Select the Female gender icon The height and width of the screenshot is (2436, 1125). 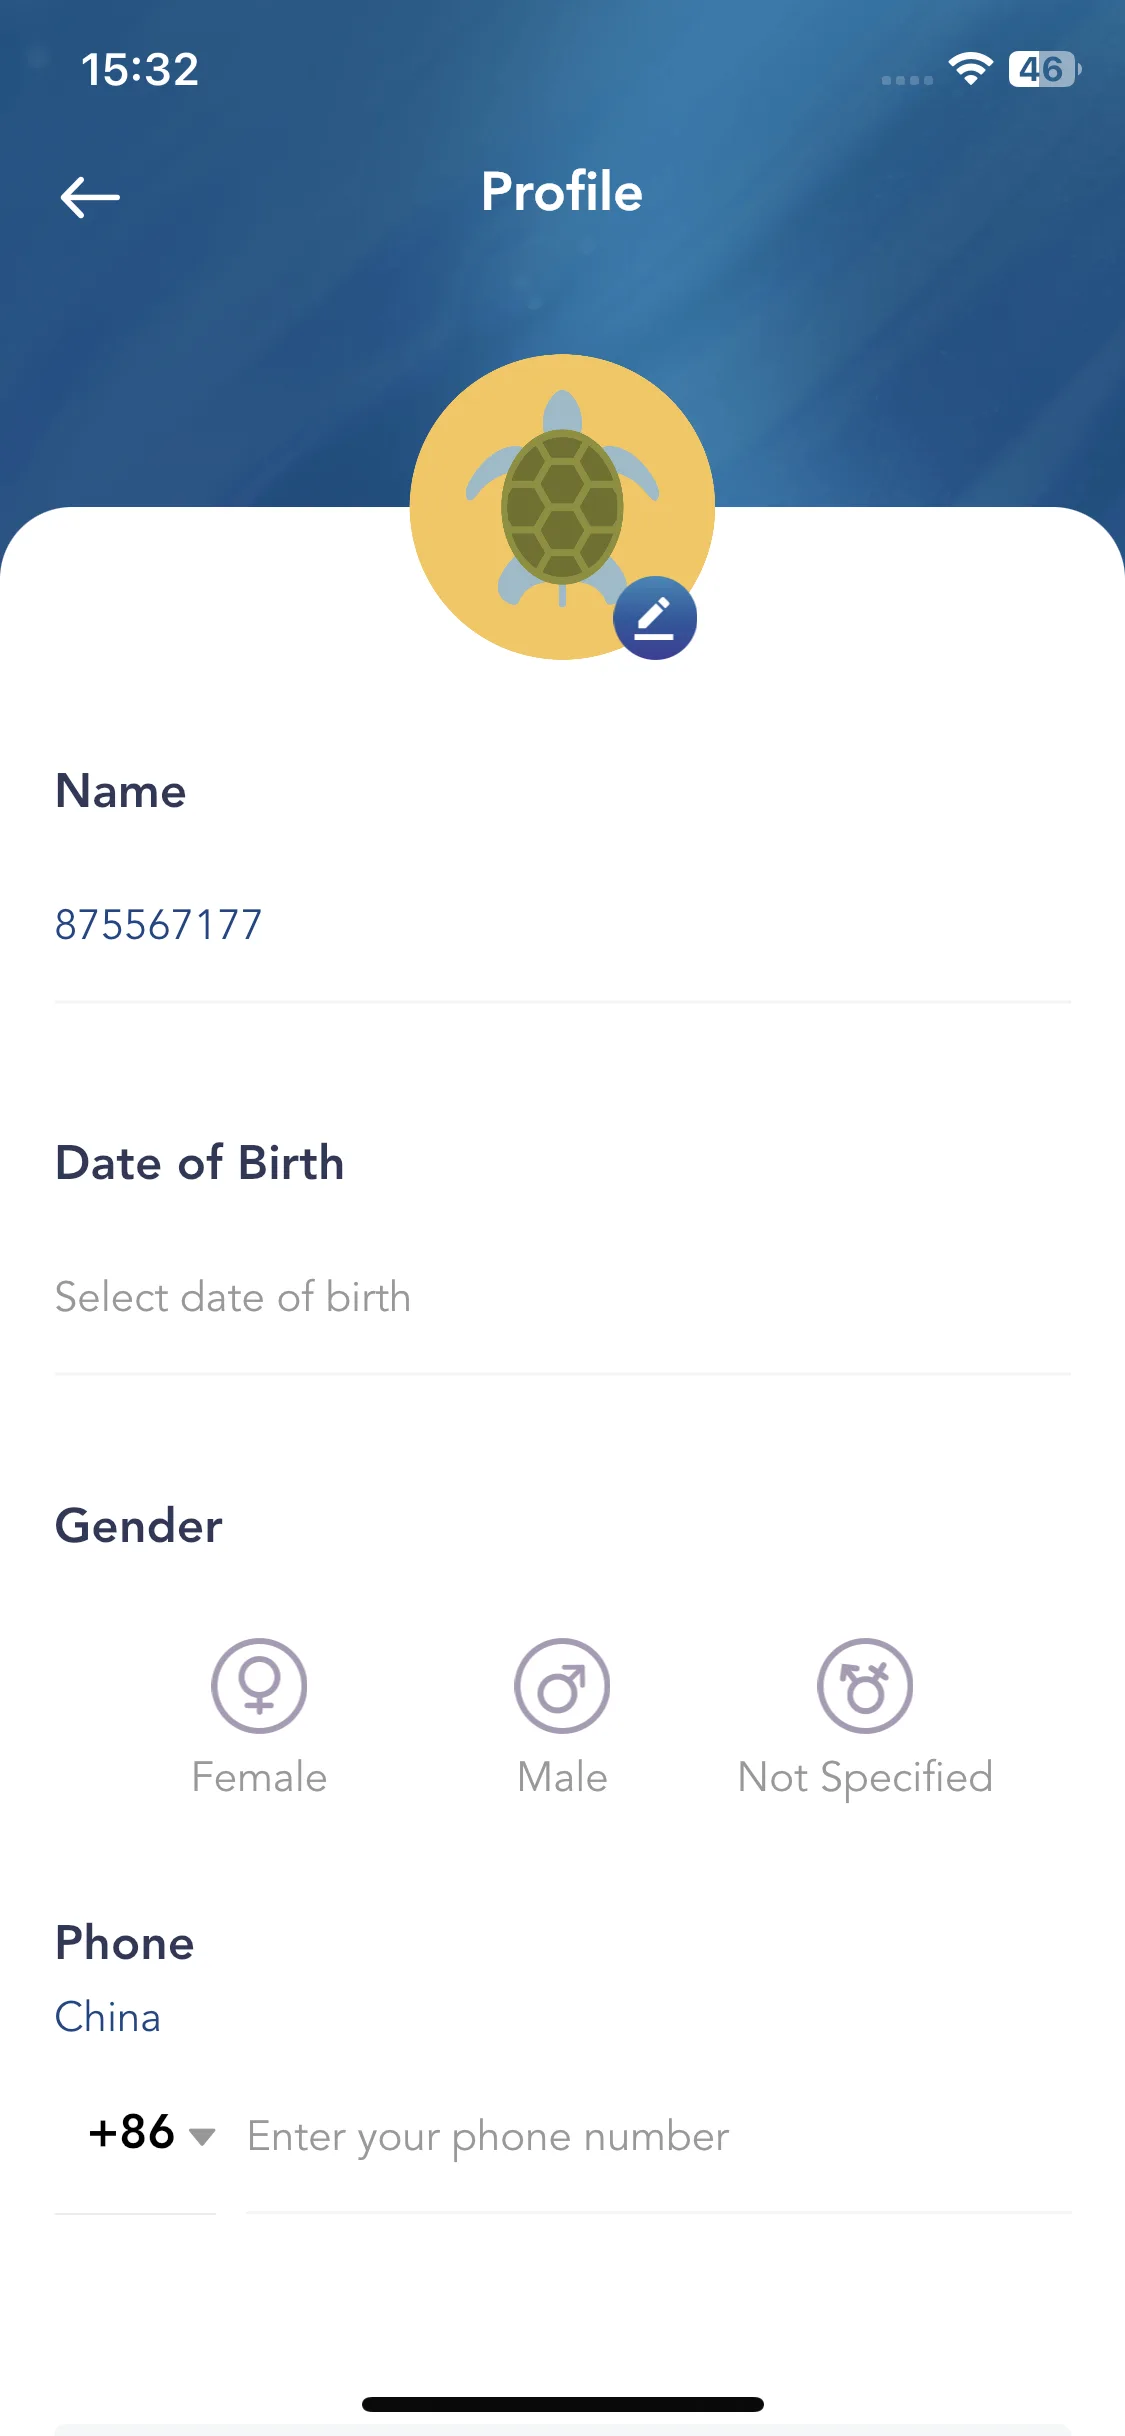[x=259, y=1686]
